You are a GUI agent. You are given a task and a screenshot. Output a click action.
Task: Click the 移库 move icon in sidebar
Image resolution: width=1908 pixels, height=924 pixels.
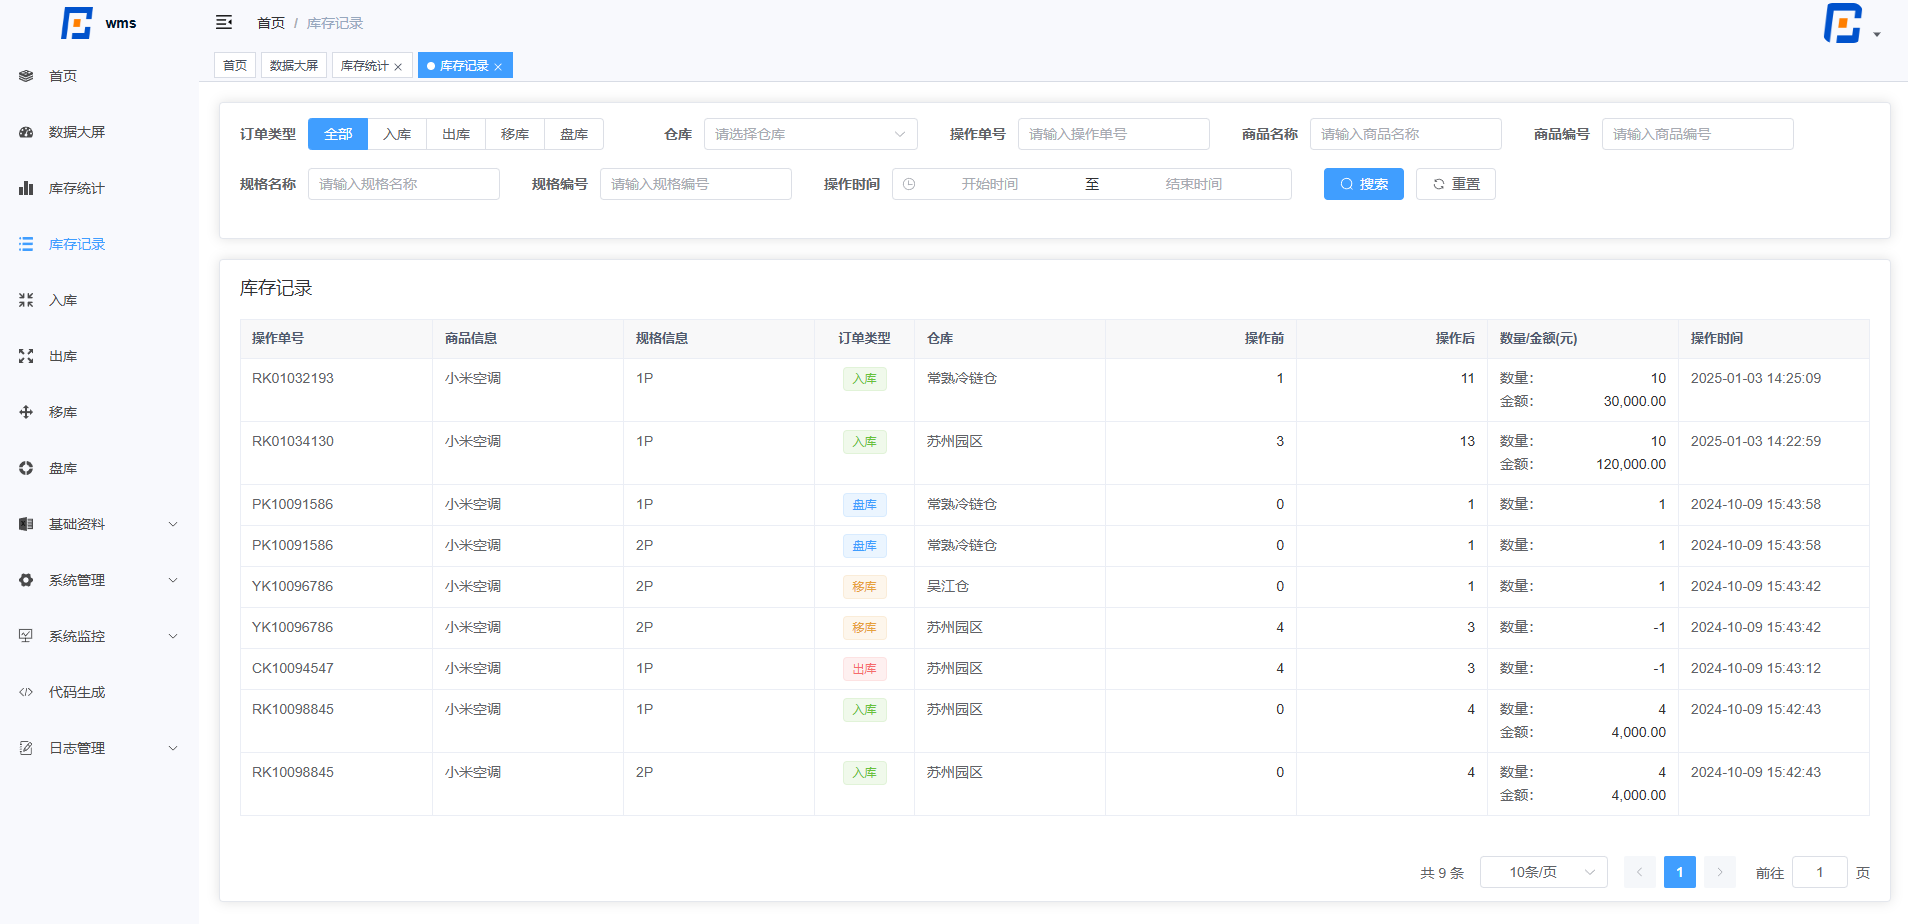click(x=26, y=412)
